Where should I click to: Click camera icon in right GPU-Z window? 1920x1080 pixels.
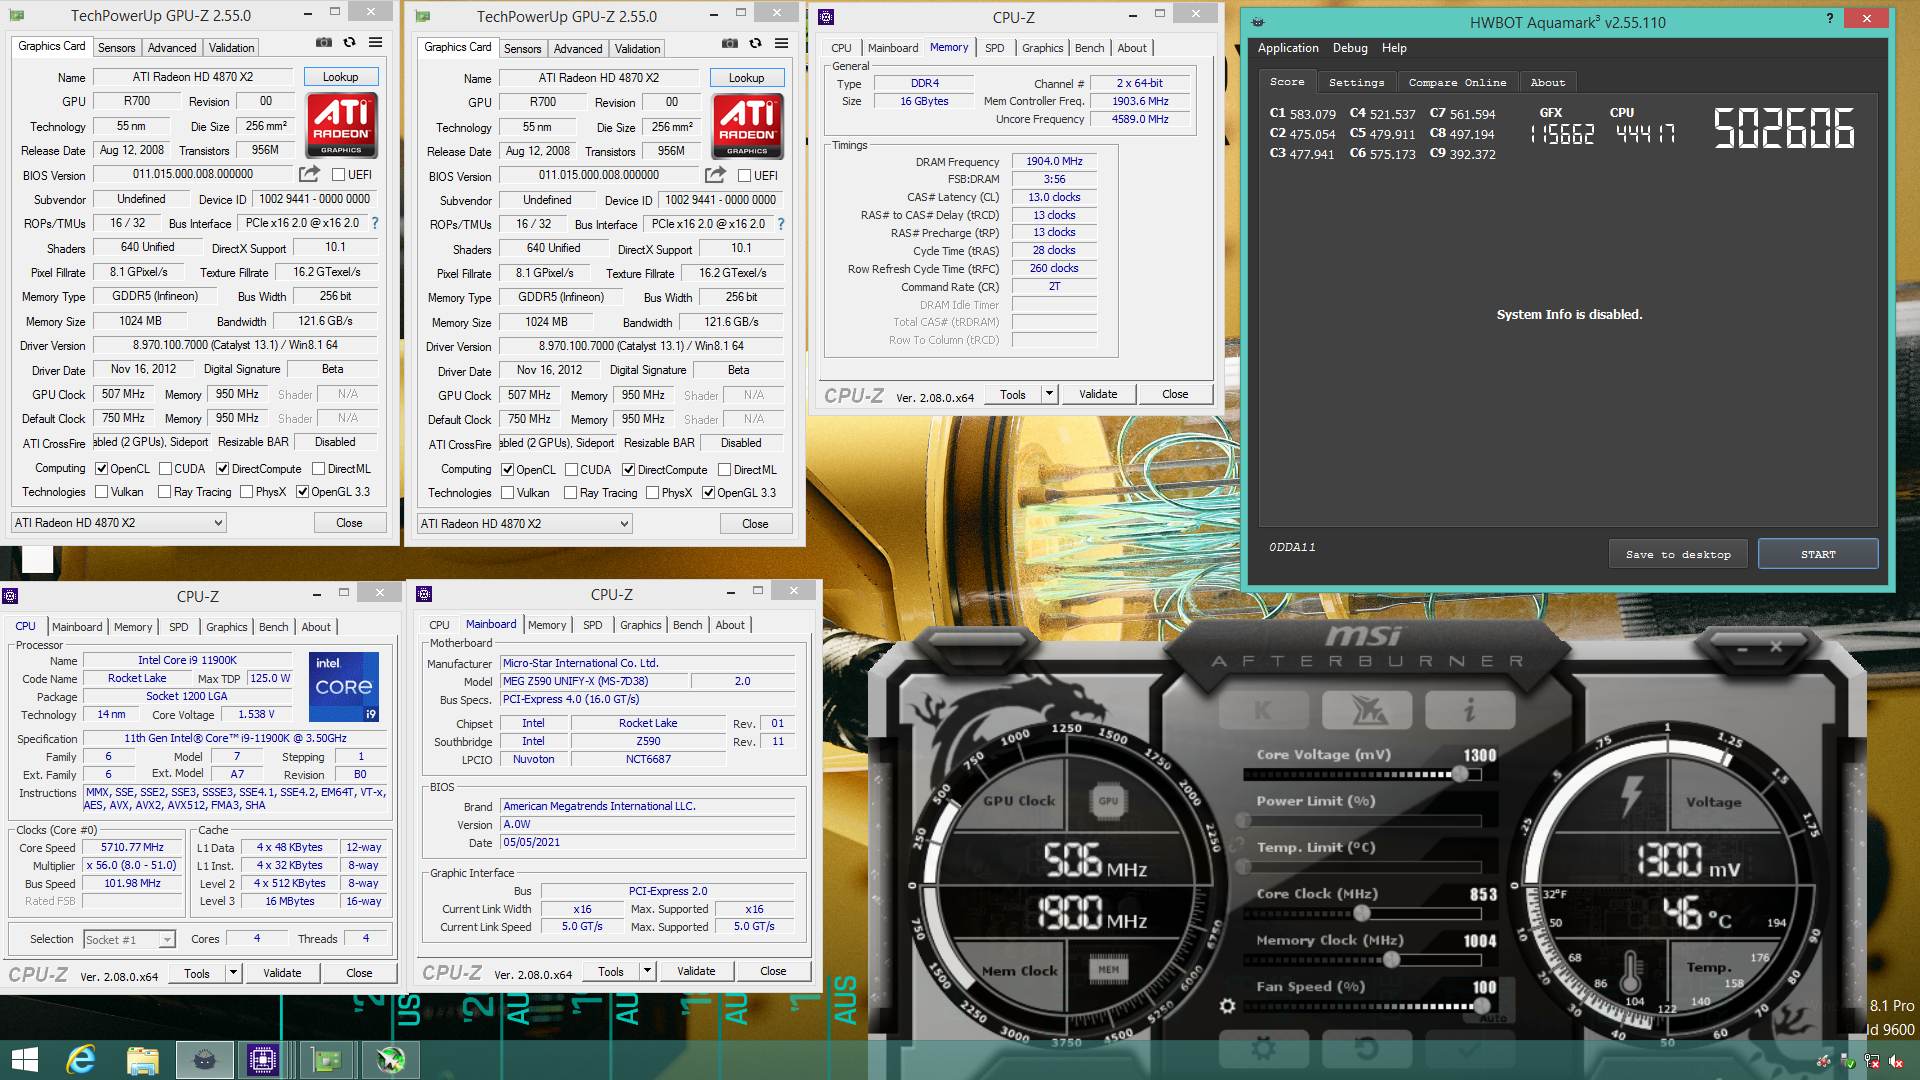730,44
